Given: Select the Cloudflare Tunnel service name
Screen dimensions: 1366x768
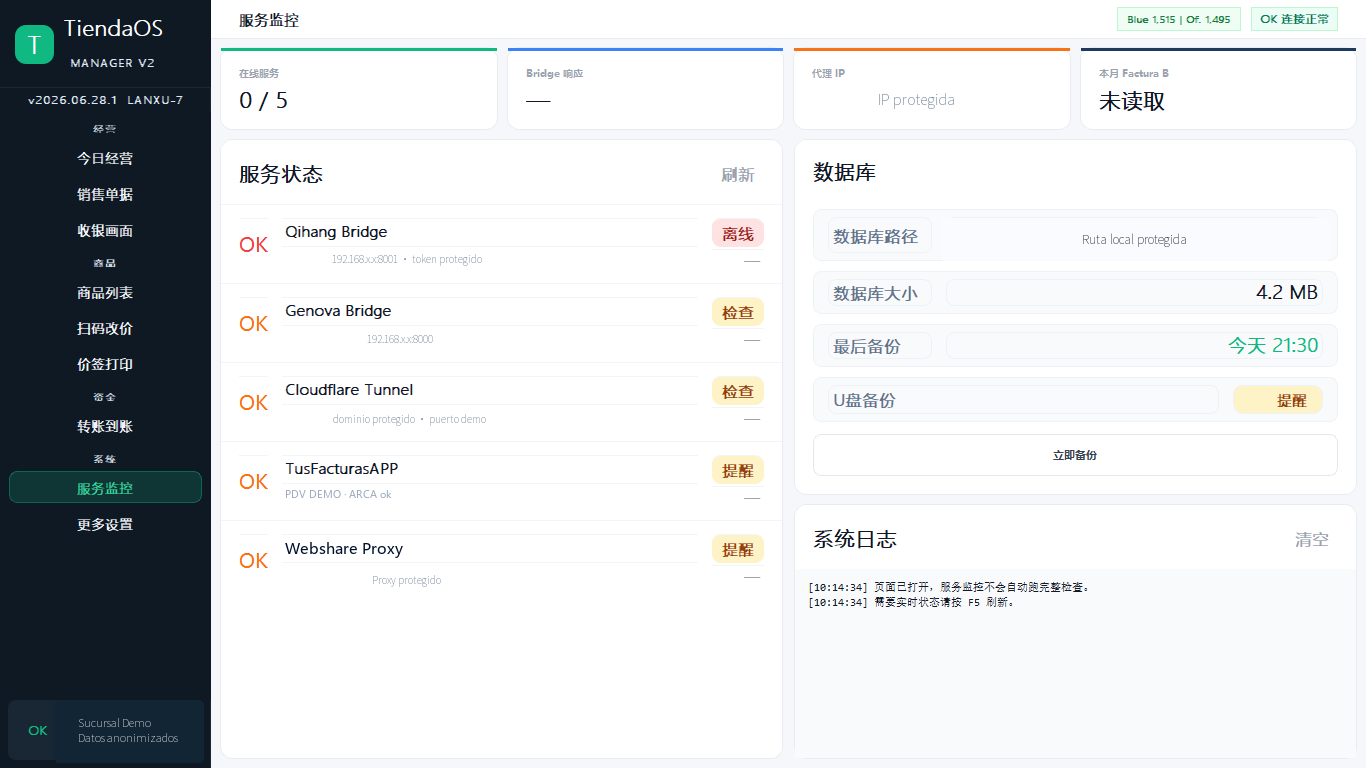Looking at the screenshot, I should (349, 390).
